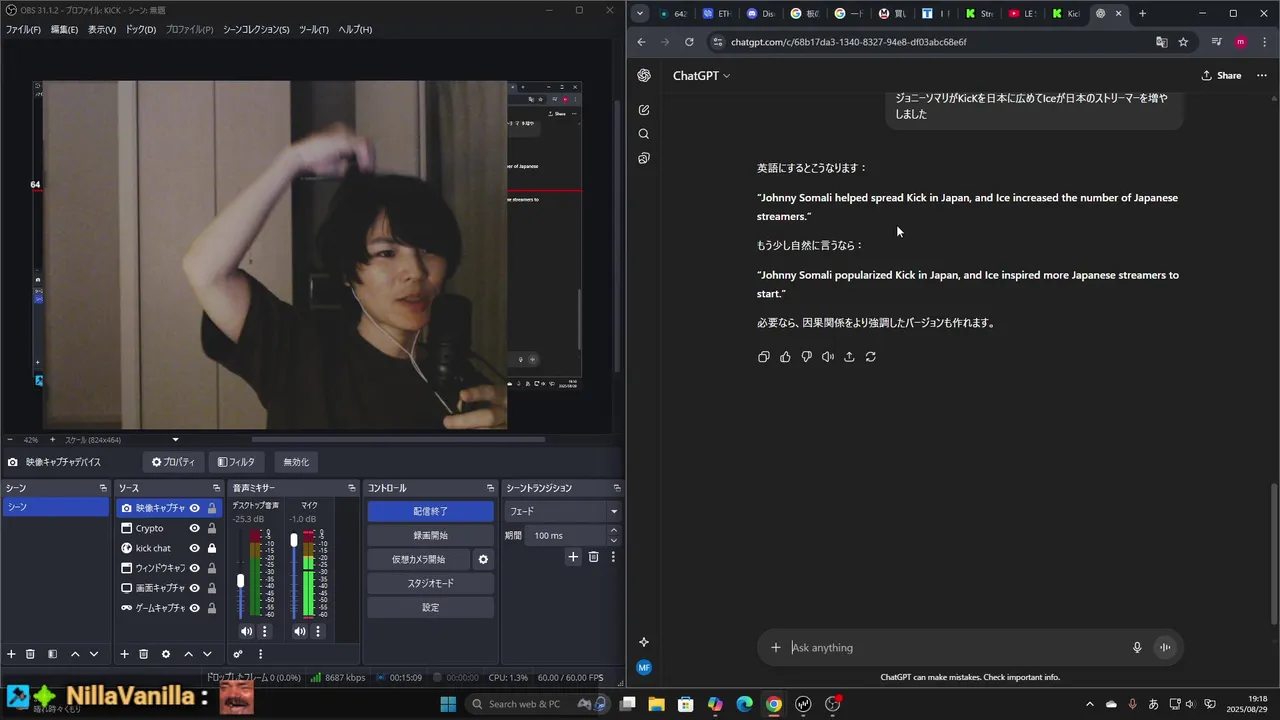The width and height of the screenshot is (1280, 720).
Task: Delete the selected source in Sources dock
Action: [143, 654]
